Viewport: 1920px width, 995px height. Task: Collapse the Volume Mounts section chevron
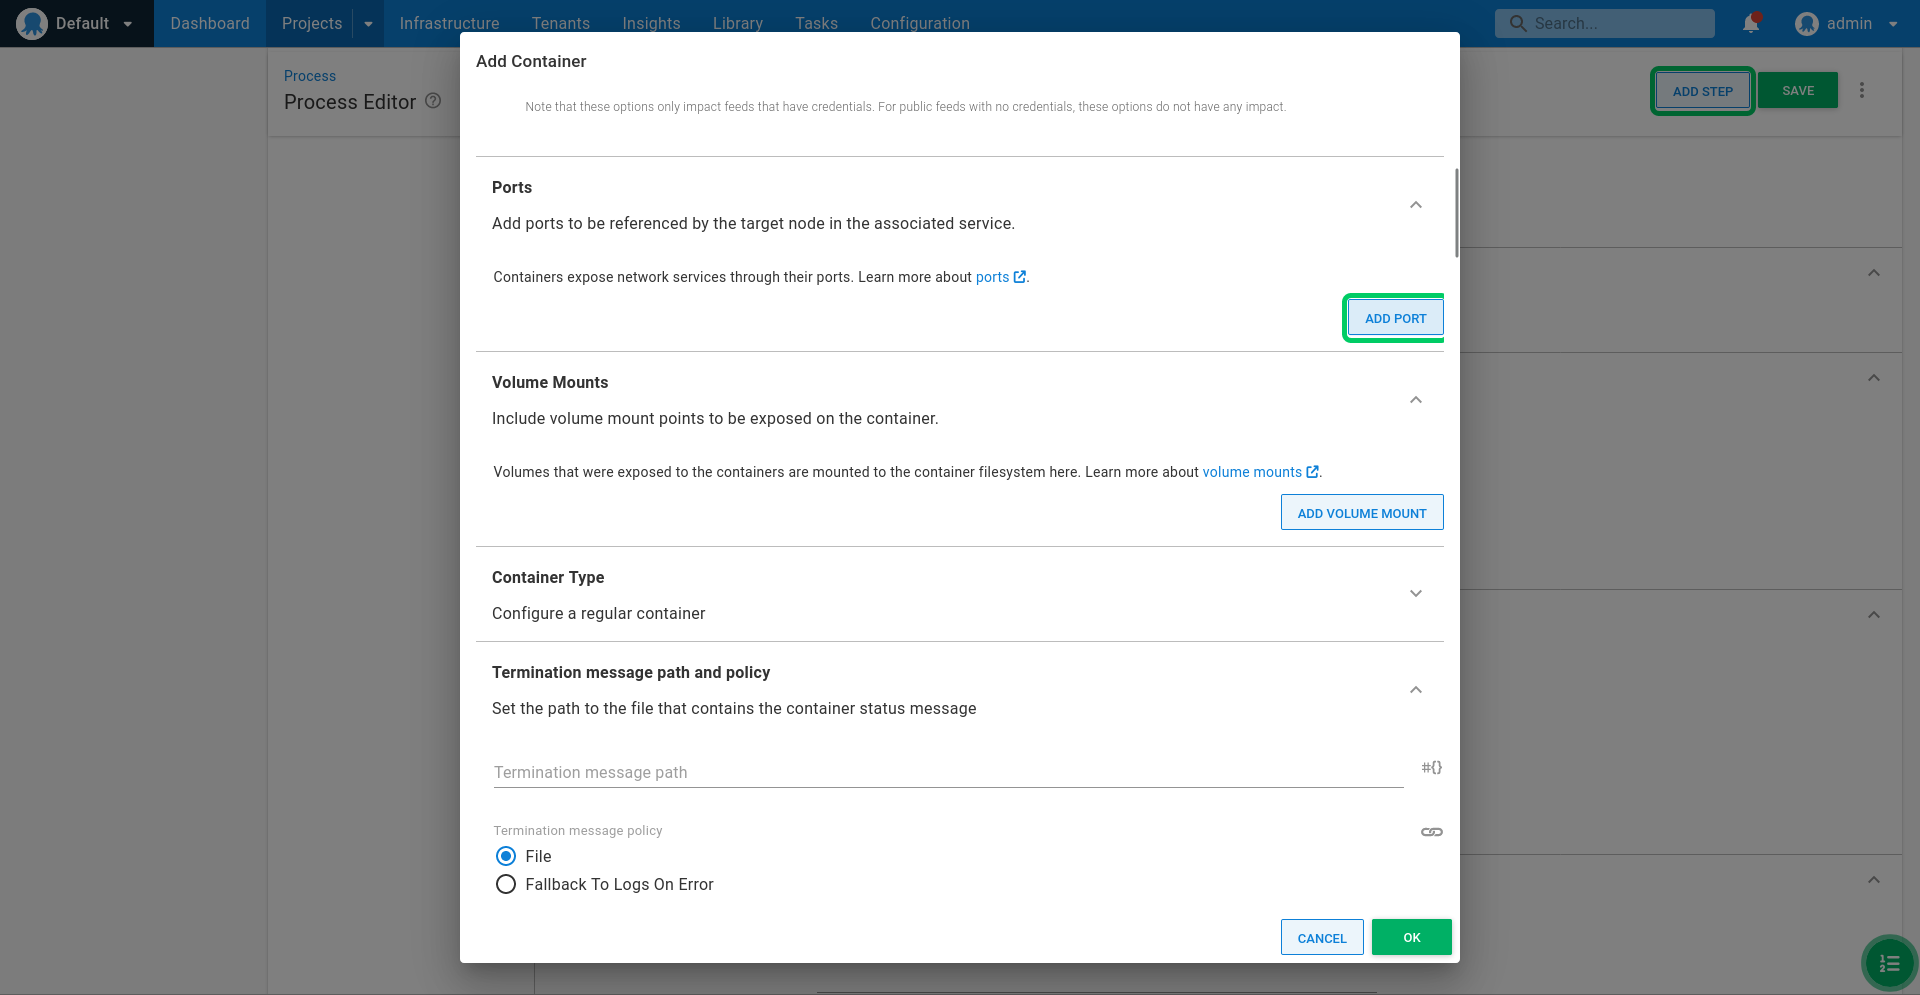pos(1416,400)
